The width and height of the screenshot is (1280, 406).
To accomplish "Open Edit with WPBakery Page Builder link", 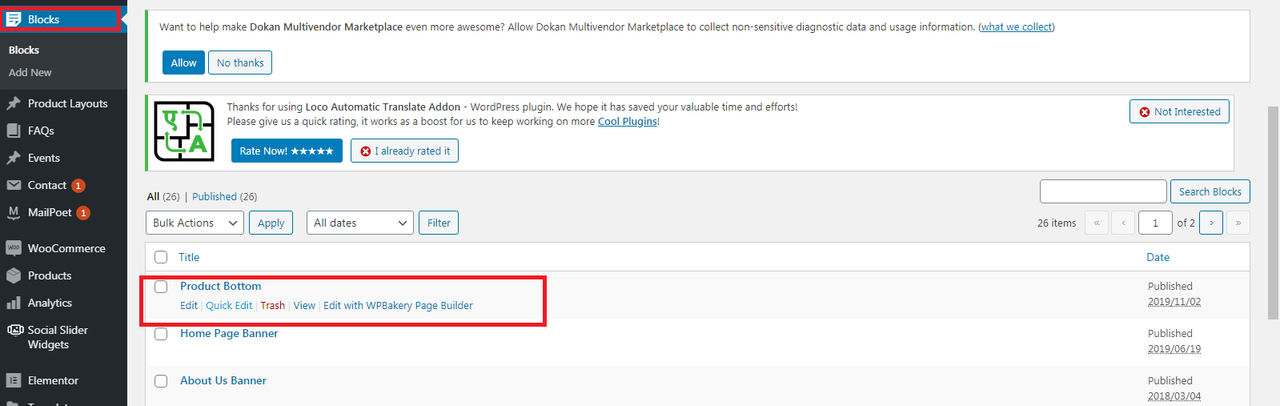I will coord(397,306).
